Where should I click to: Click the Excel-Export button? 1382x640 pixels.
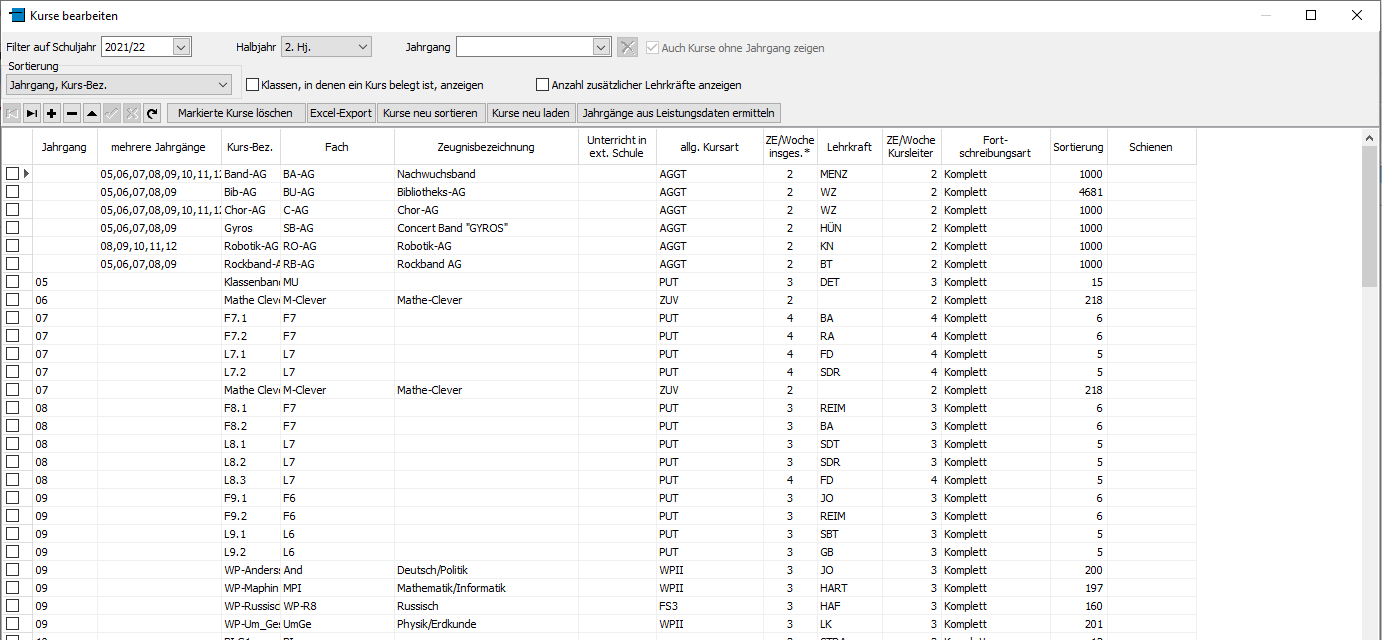[x=341, y=113]
